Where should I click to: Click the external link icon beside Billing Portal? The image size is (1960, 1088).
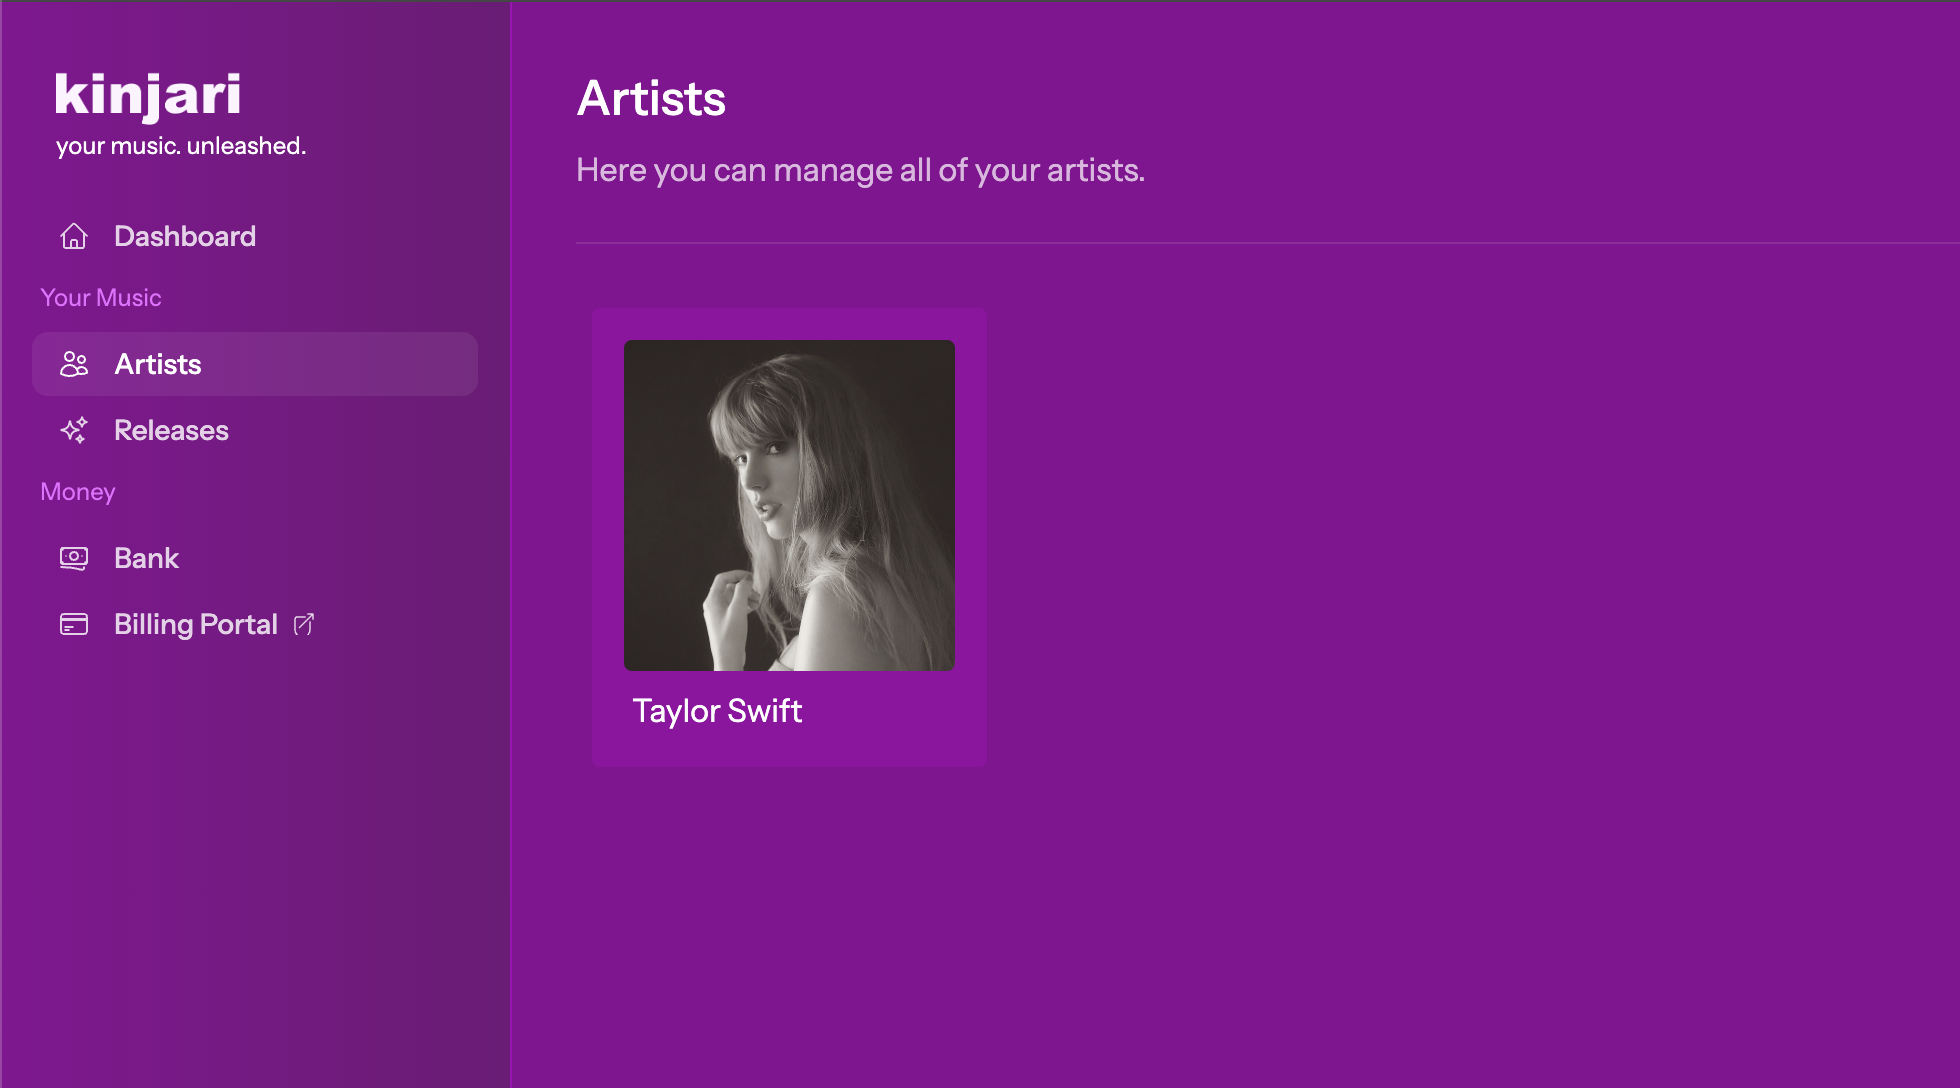coord(304,624)
